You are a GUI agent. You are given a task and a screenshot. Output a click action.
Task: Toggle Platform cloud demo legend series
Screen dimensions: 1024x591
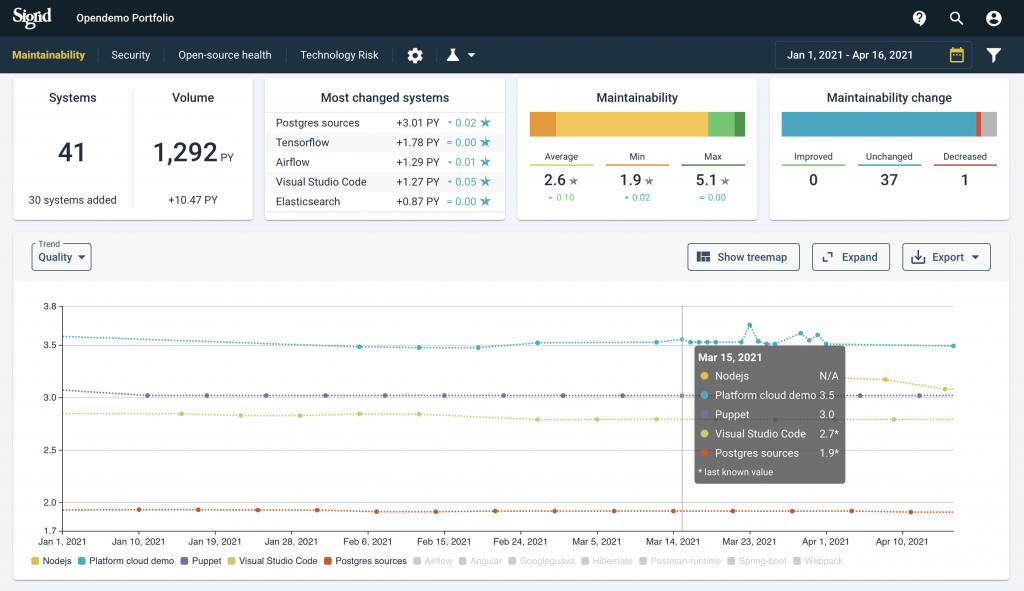[x=125, y=561]
